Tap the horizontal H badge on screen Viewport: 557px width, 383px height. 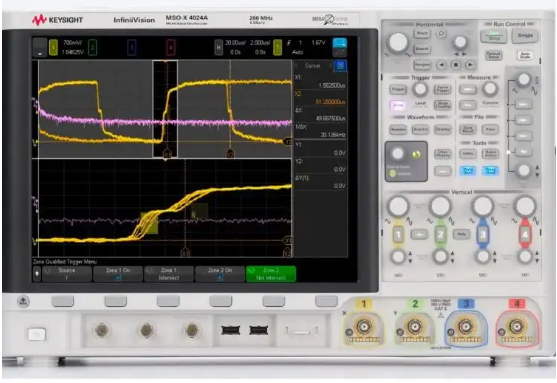click(x=219, y=47)
